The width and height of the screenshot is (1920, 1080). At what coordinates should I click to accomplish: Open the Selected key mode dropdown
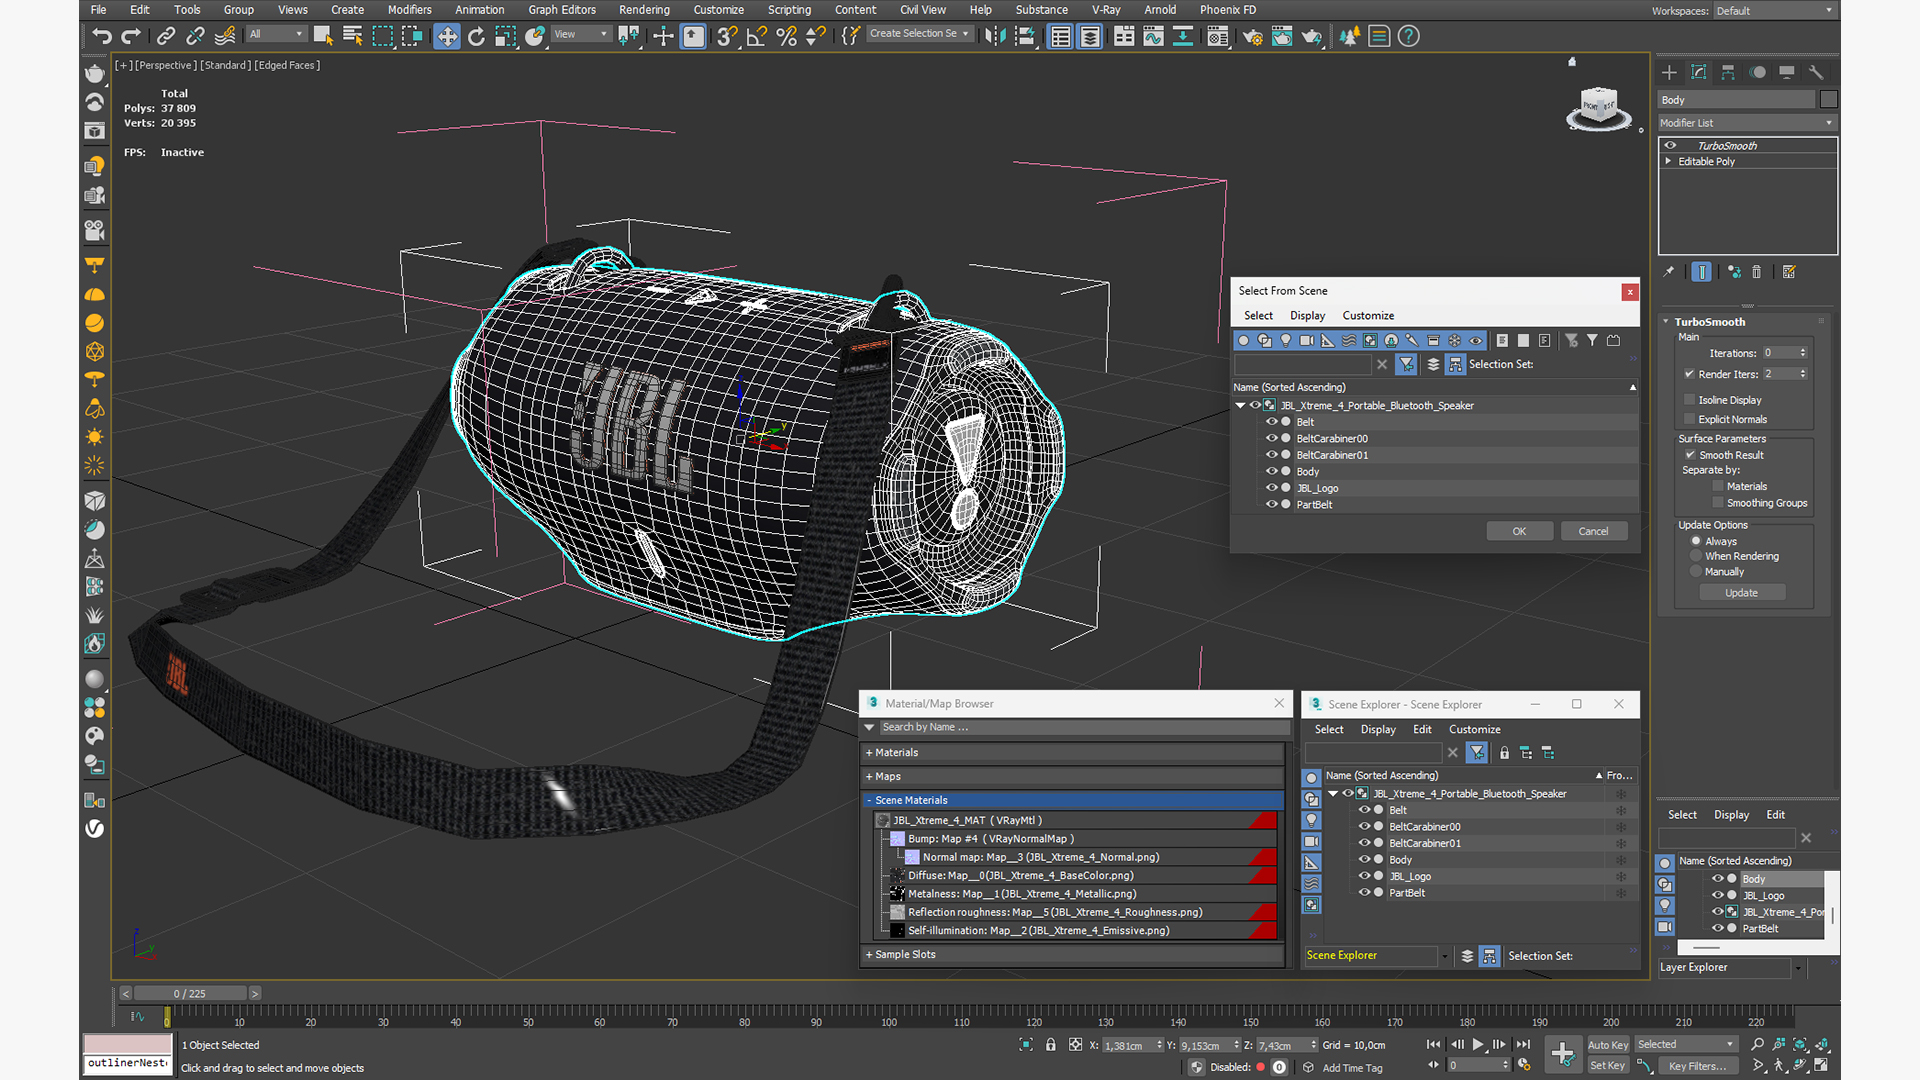click(x=1685, y=1044)
